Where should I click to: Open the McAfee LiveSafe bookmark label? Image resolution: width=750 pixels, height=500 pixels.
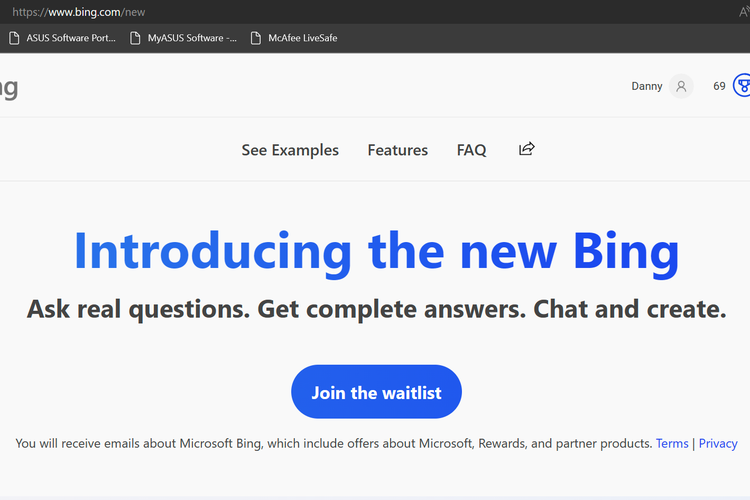click(303, 39)
